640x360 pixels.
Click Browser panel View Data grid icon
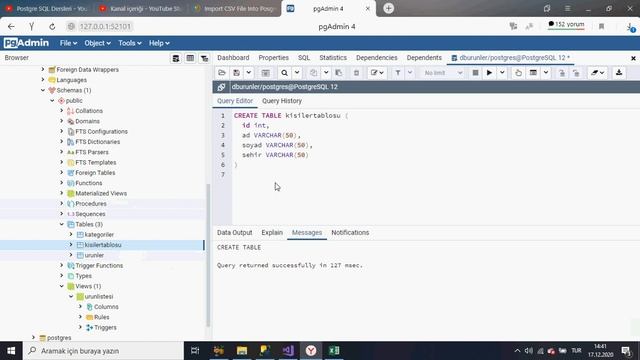click(x=190, y=58)
